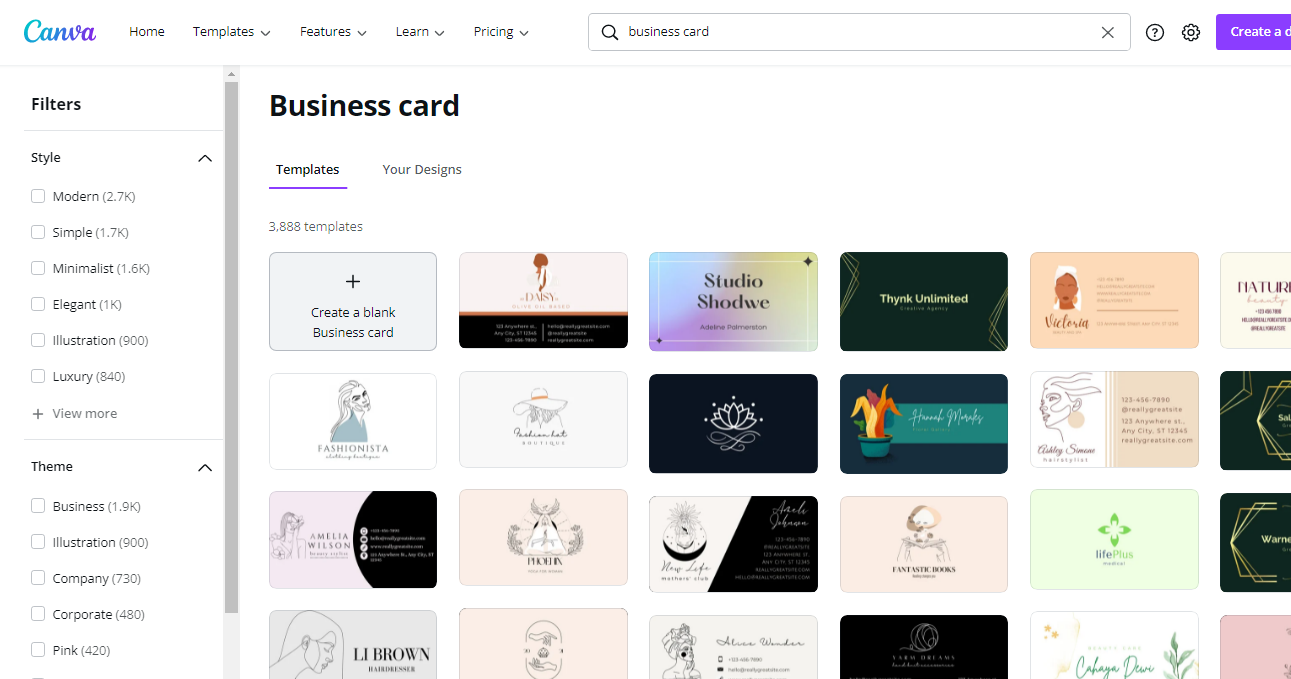Collapse the Theme filter section

(x=205, y=467)
